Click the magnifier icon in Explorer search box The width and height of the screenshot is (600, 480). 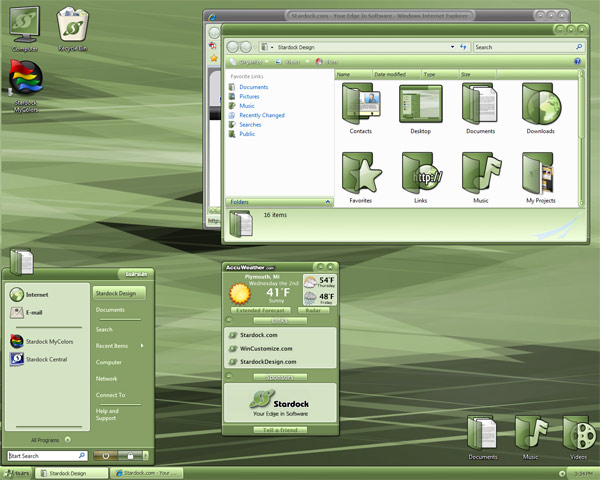pyautogui.click(x=579, y=47)
